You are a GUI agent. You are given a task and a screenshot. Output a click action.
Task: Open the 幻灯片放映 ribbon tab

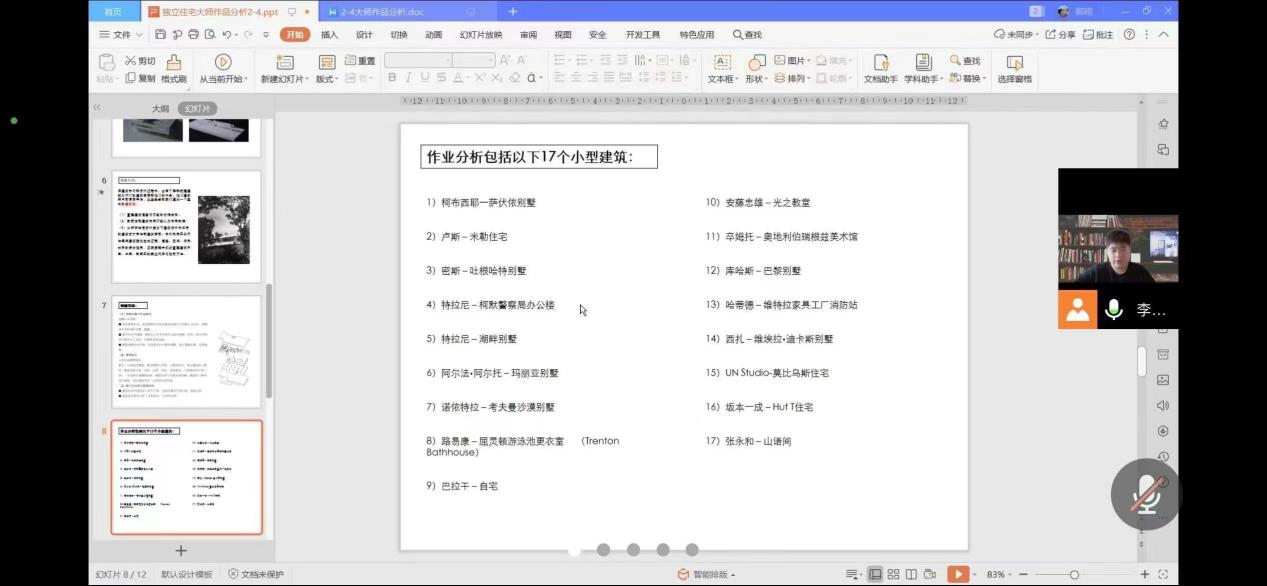tap(480, 34)
